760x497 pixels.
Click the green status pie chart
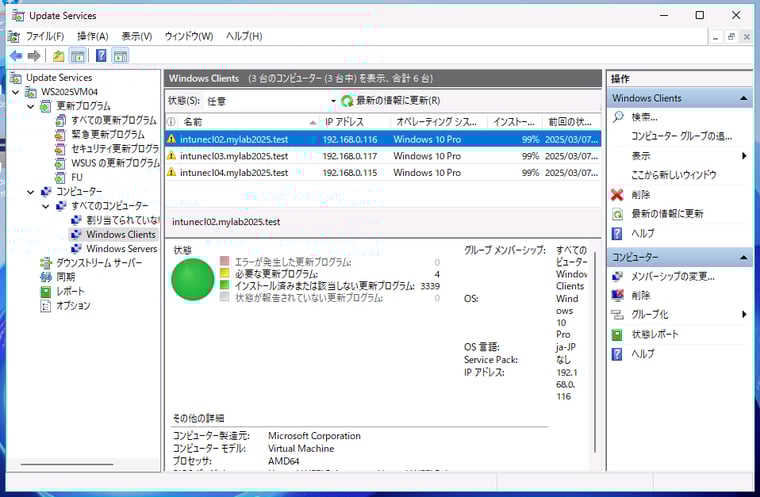(x=192, y=279)
